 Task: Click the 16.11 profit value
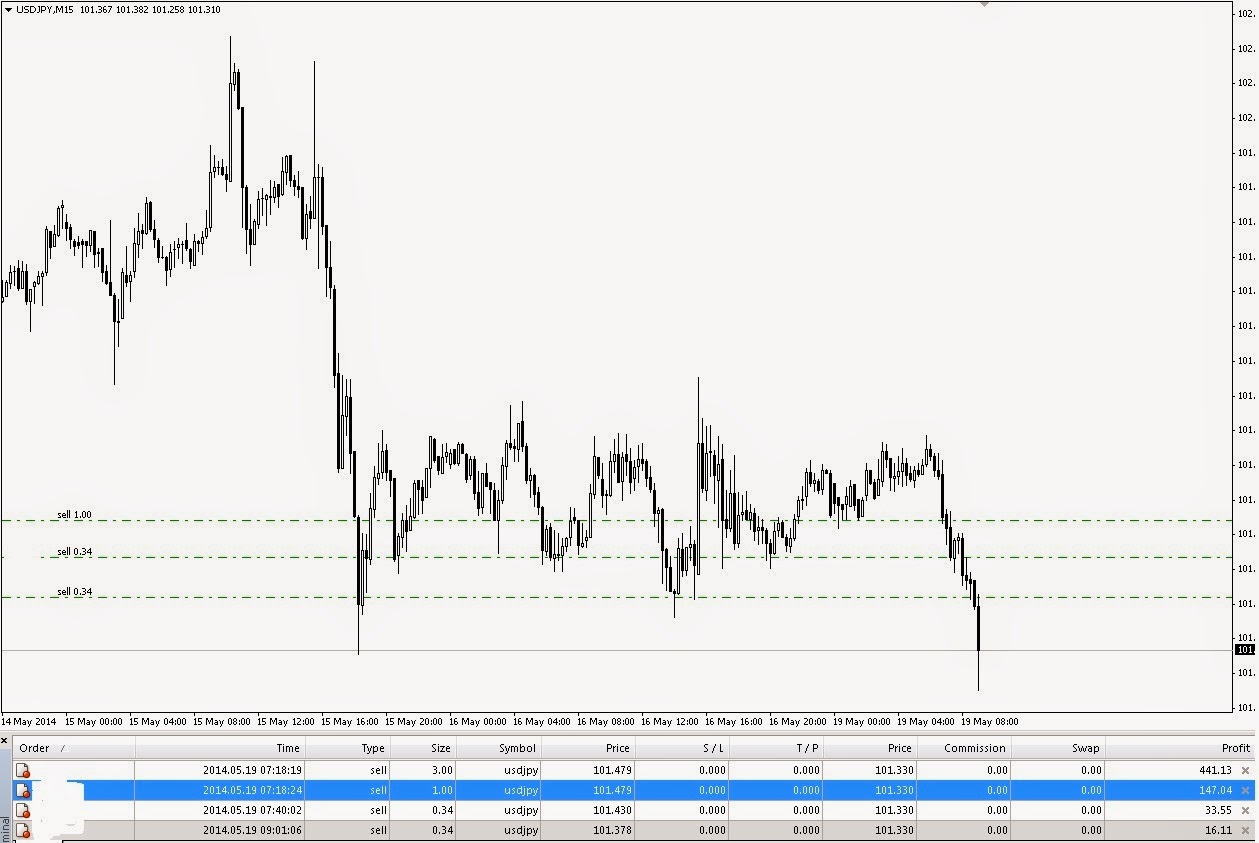1218,830
